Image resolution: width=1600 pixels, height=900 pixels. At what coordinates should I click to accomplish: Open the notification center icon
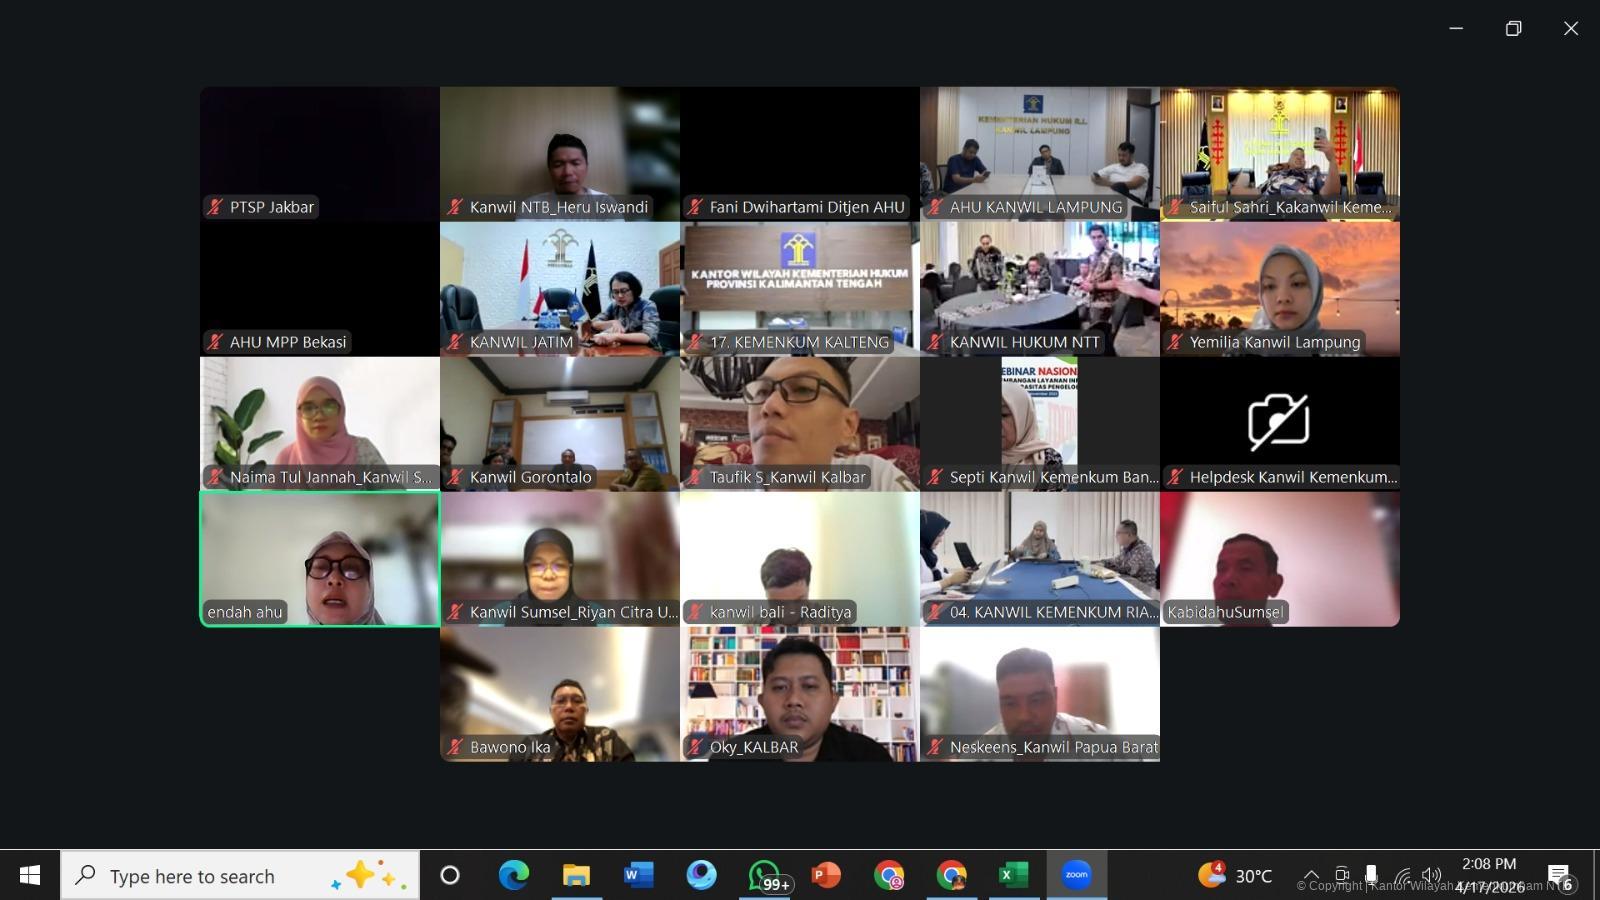[1559, 876]
